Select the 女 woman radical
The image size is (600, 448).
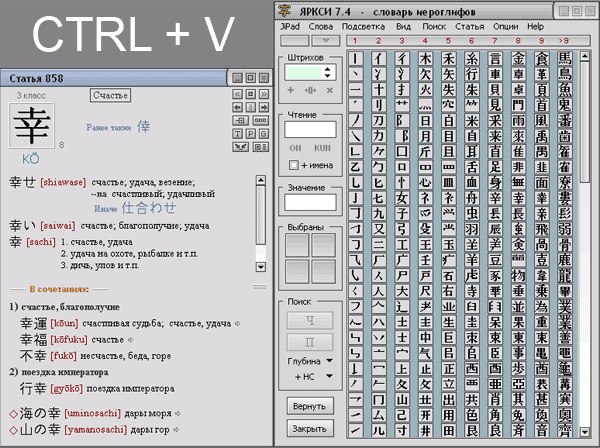click(402, 198)
